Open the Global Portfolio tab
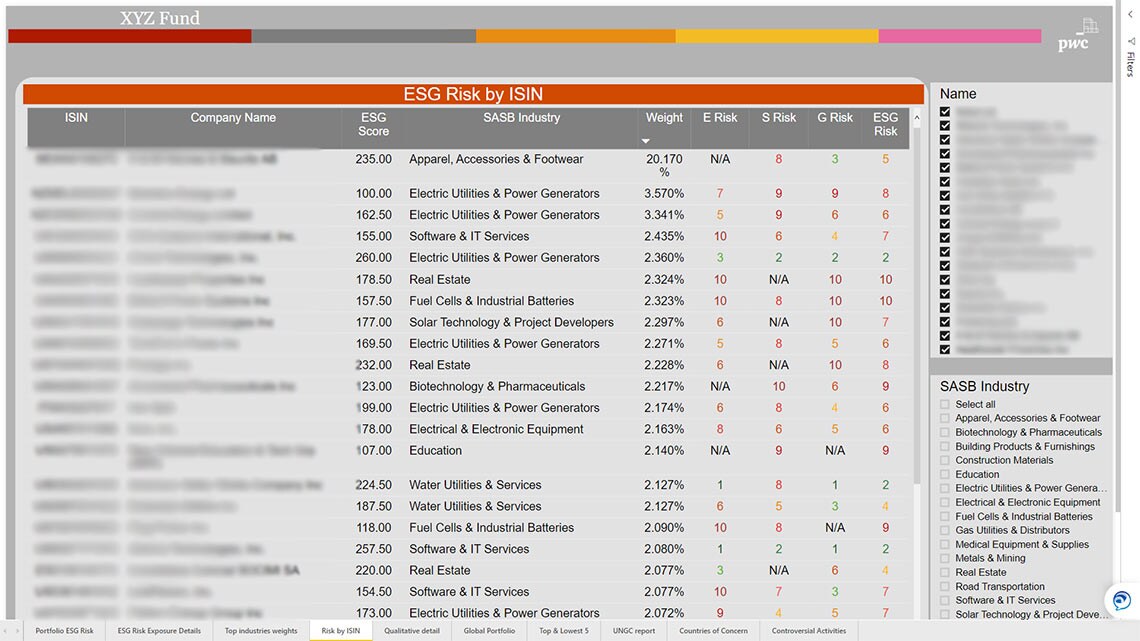 (489, 631)
